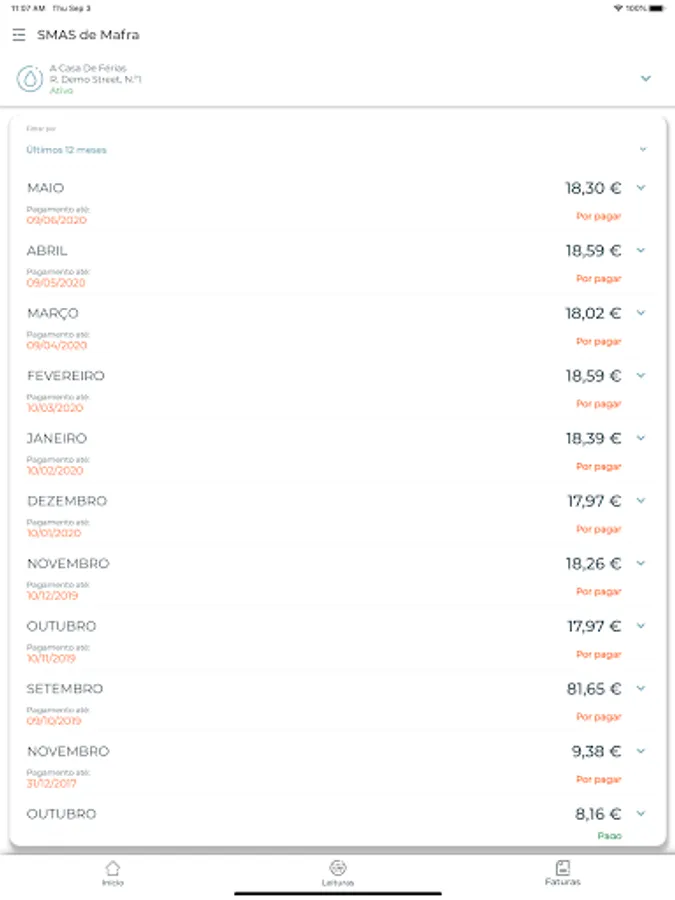Tap the Wi-Fi status icon
Screen dimensions: 675x900
(617, 8)
